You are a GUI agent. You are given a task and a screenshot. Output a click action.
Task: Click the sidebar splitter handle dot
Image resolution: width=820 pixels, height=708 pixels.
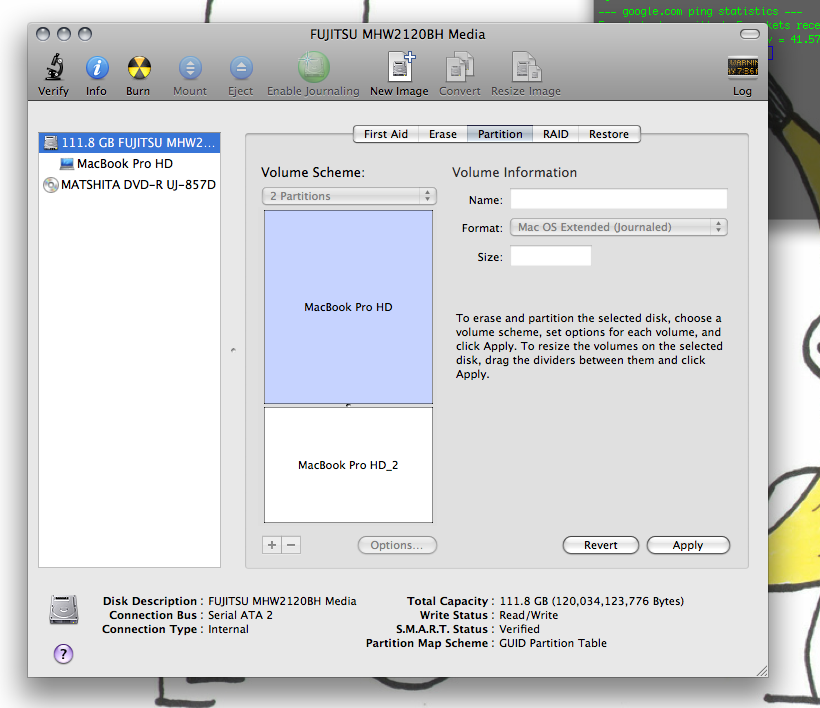[233, 349]
